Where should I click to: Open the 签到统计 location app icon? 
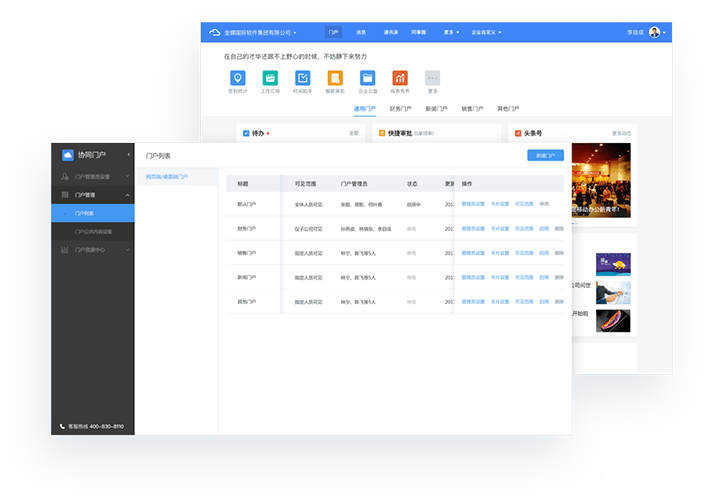coord(236,78)
